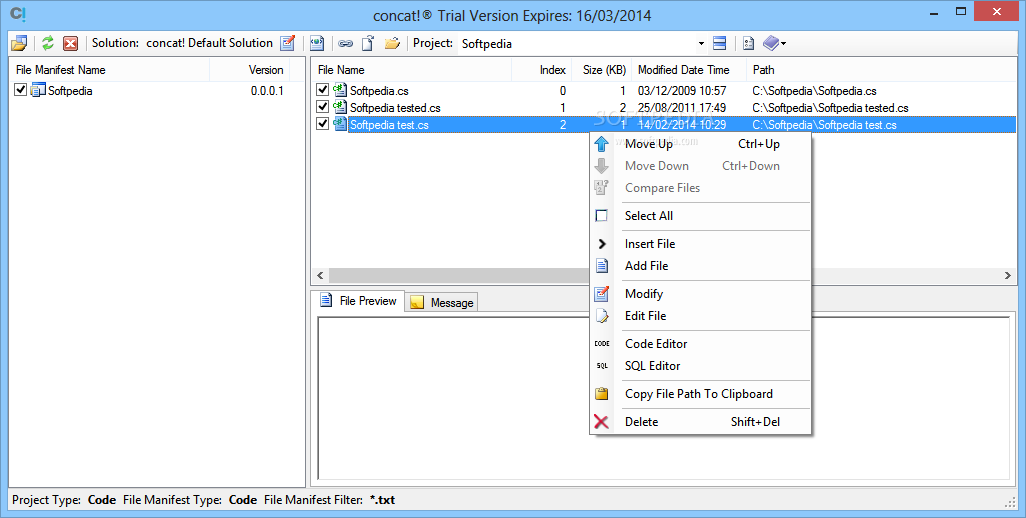1026x518 pixels.
Task: Click the C:\Softpedia\Softpedia test.cs path cell
Action: 824,125
